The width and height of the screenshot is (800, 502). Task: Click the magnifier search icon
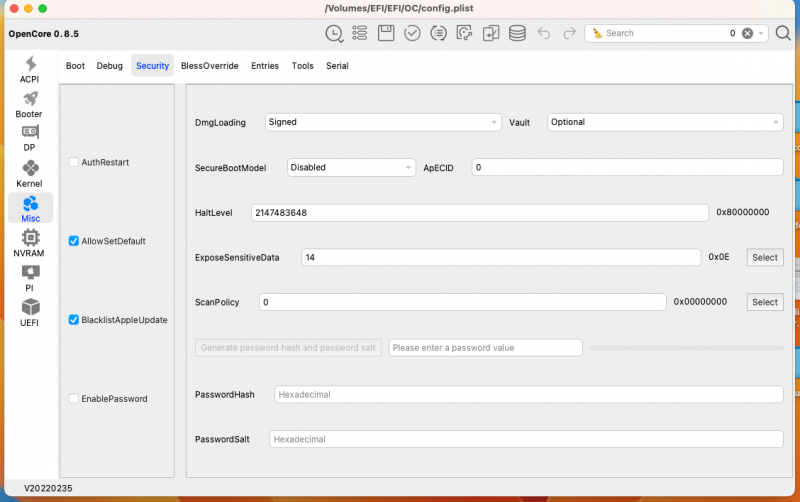pyautogui.click(x=783, y=33)
